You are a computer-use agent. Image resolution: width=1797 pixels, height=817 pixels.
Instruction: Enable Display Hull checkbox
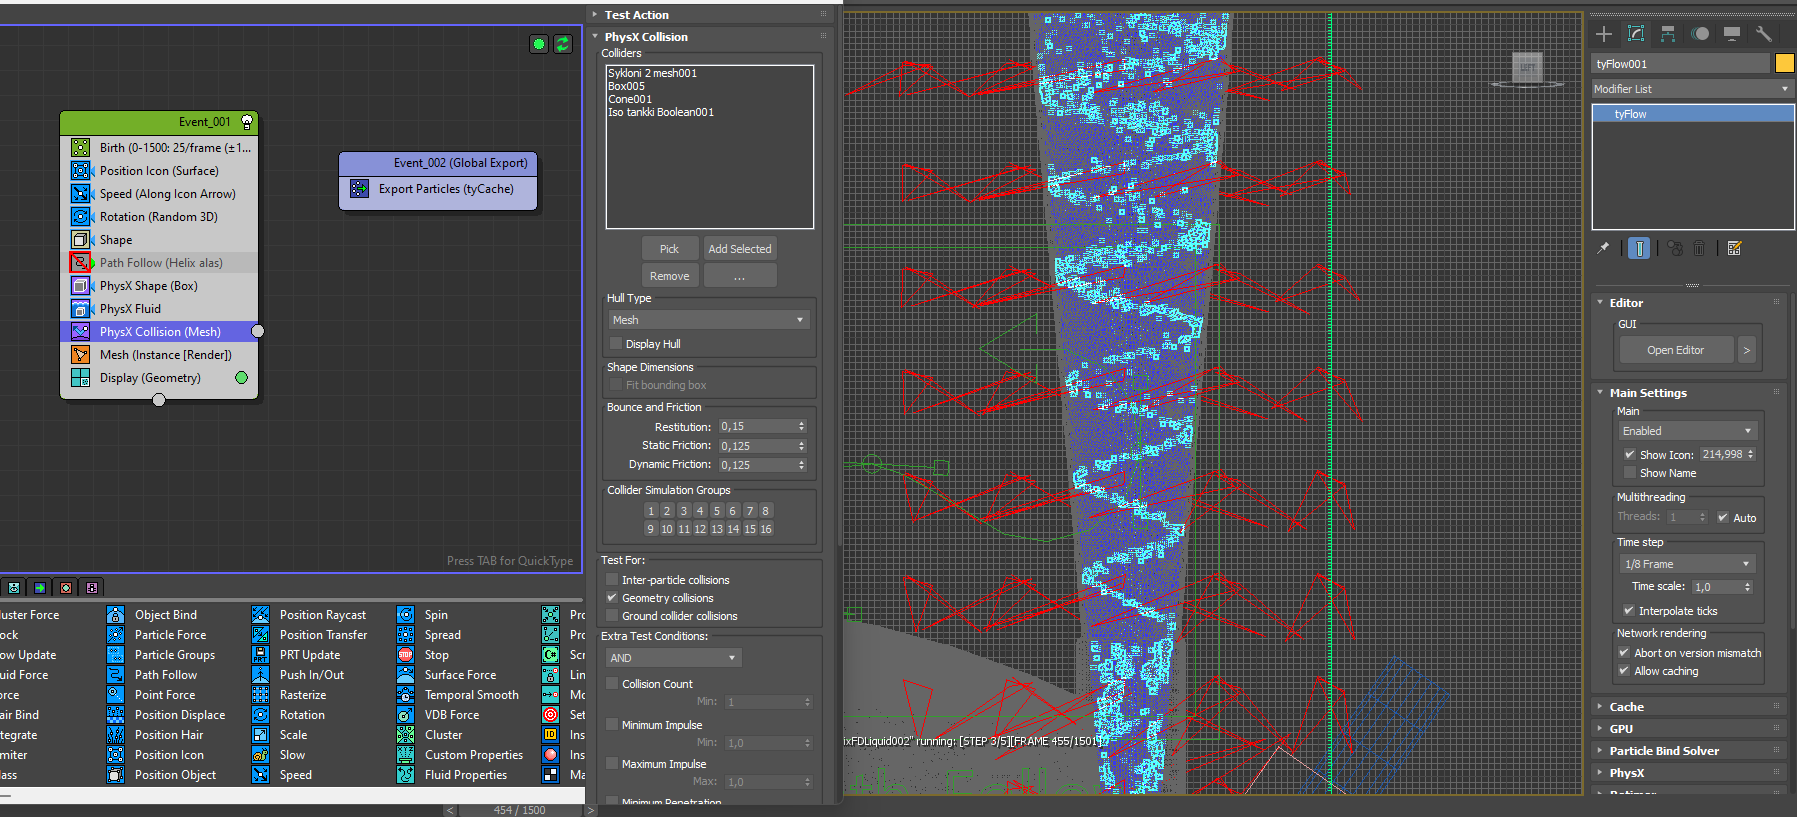pos(616,344)
